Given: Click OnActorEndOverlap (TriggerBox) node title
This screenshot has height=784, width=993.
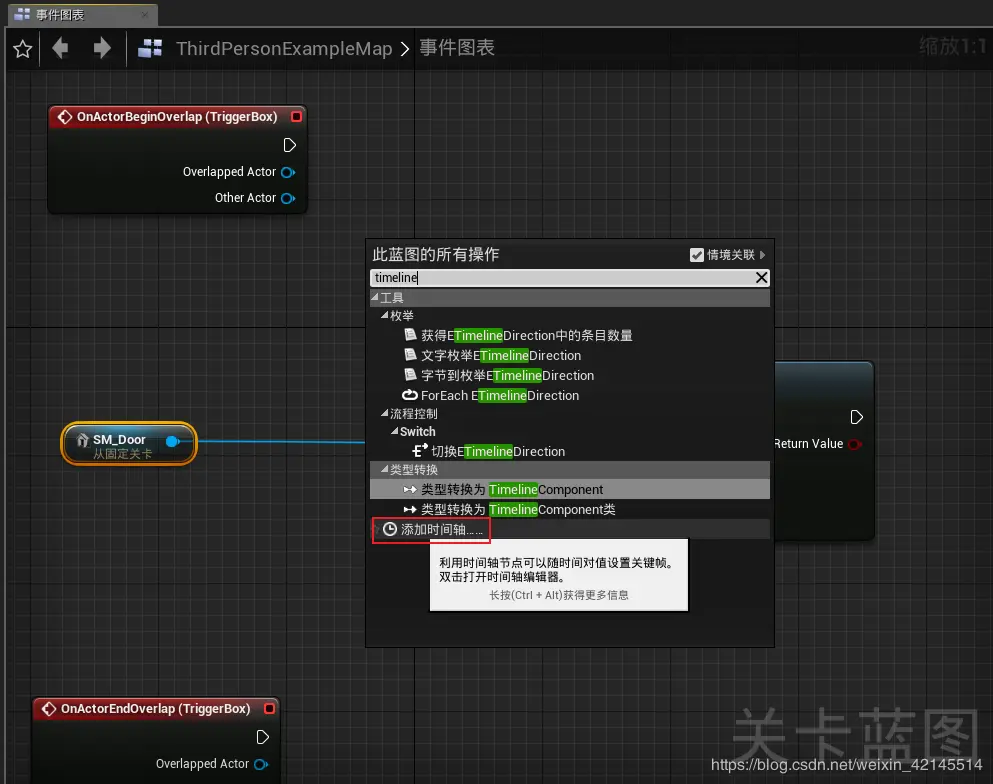Looking at the screenshot, I should click(x=155, y=709).
